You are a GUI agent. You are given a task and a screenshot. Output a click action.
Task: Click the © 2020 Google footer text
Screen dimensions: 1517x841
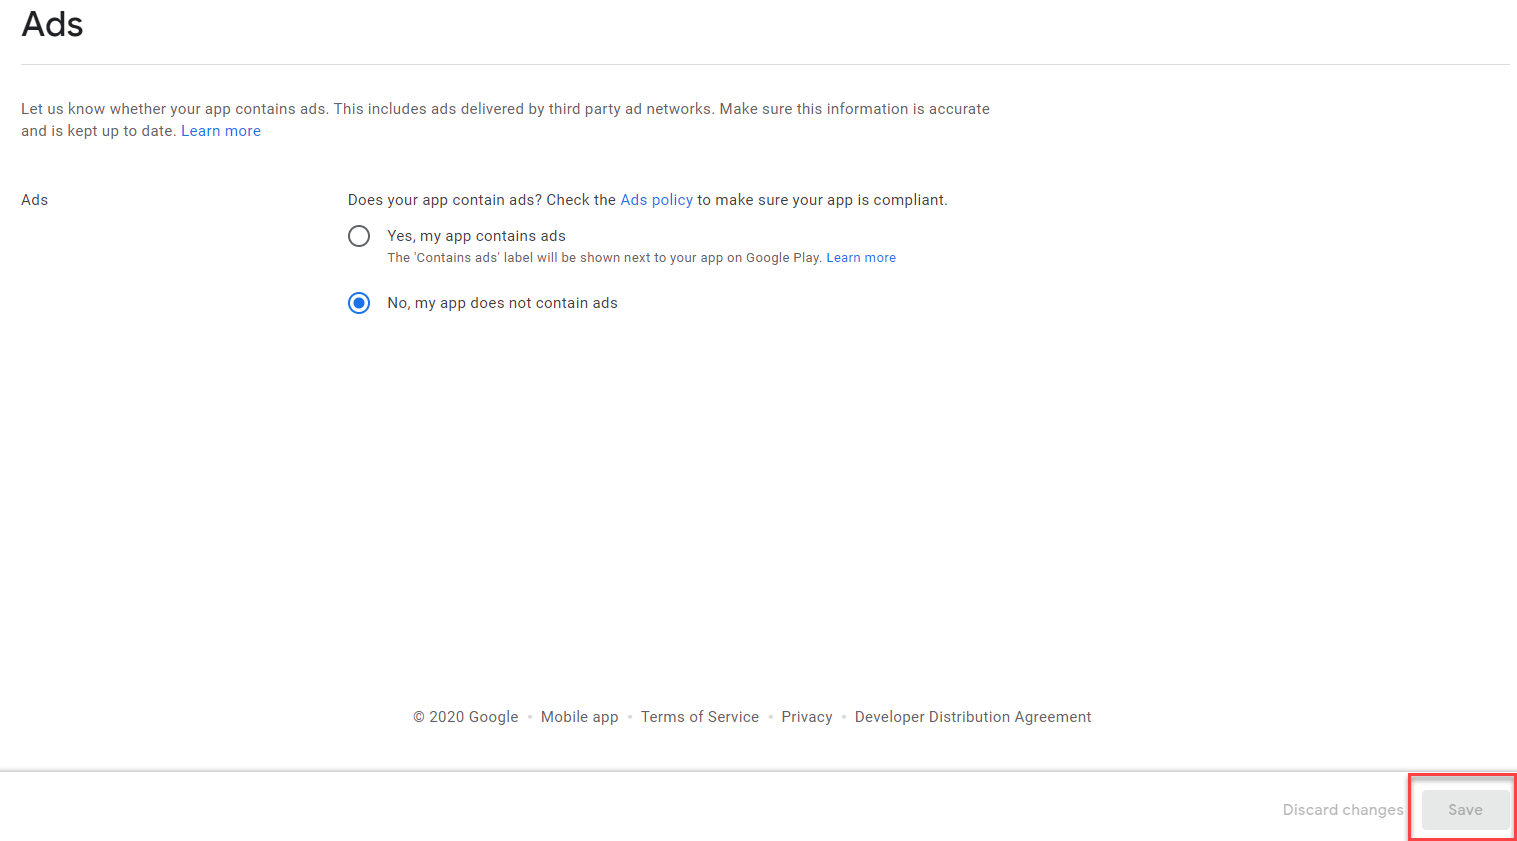point(466,717)
